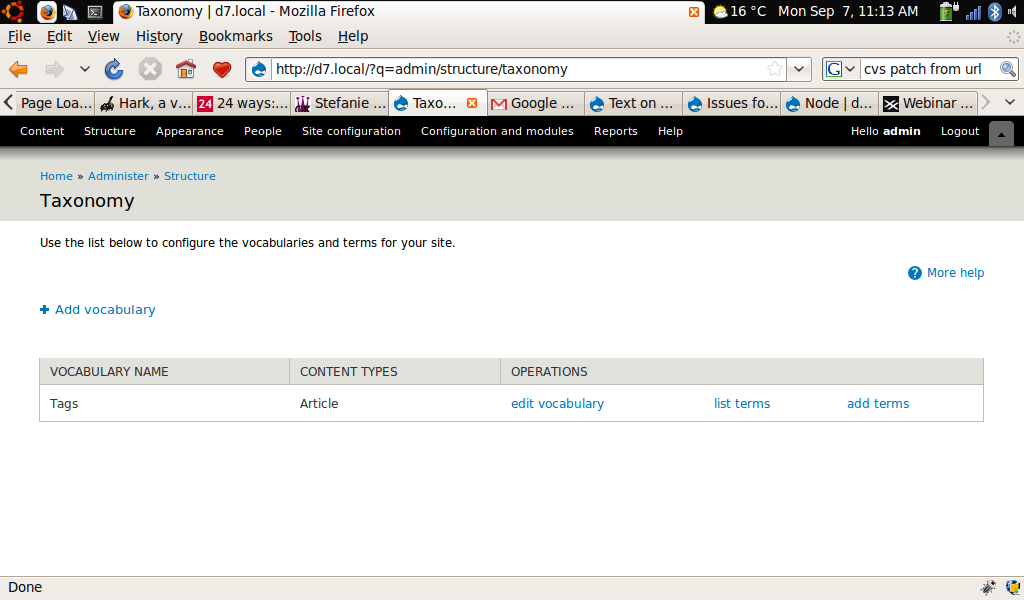Open Site configuration in admin toolbar
Viewport: 1024px width, 600px height.
pyautogui.click(x=351, y=131)
